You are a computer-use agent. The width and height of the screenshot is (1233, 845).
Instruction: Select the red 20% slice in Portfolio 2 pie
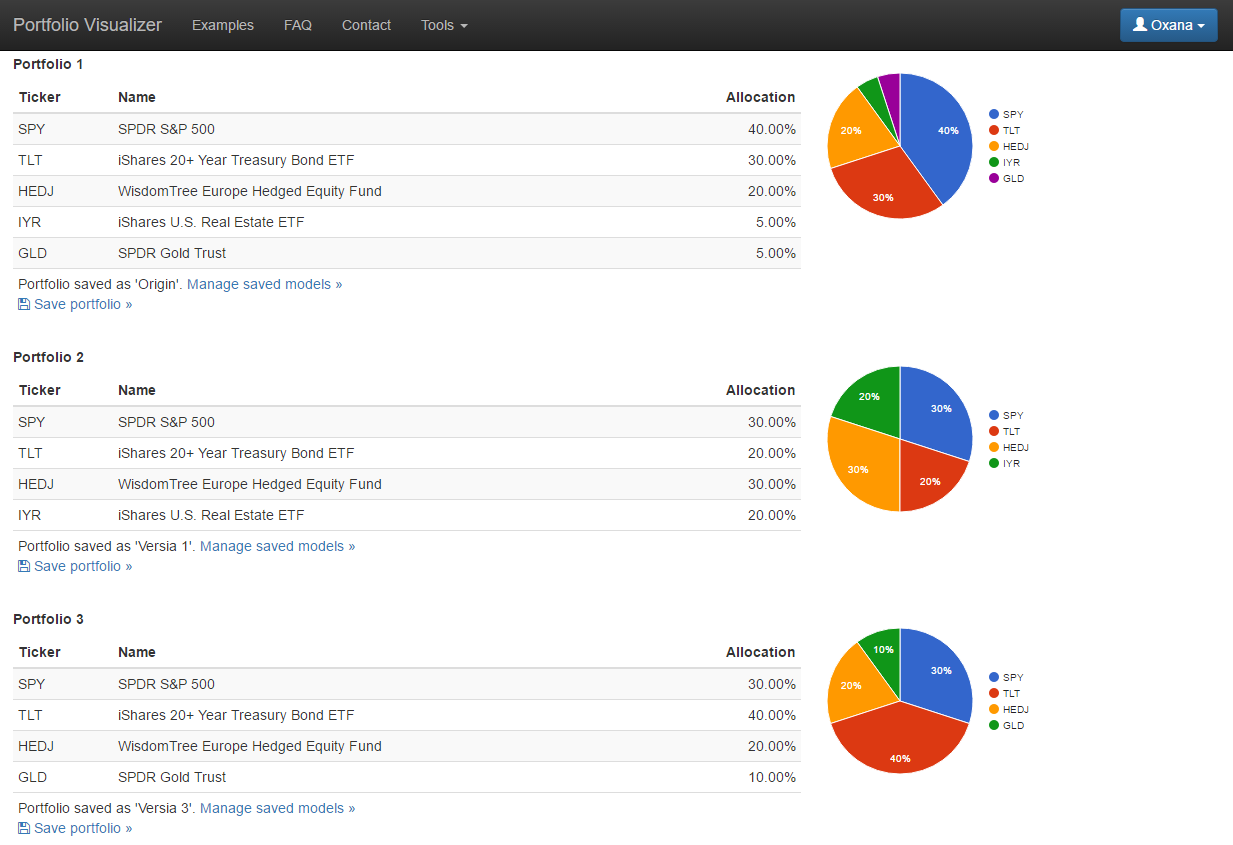tap(925, 475)
